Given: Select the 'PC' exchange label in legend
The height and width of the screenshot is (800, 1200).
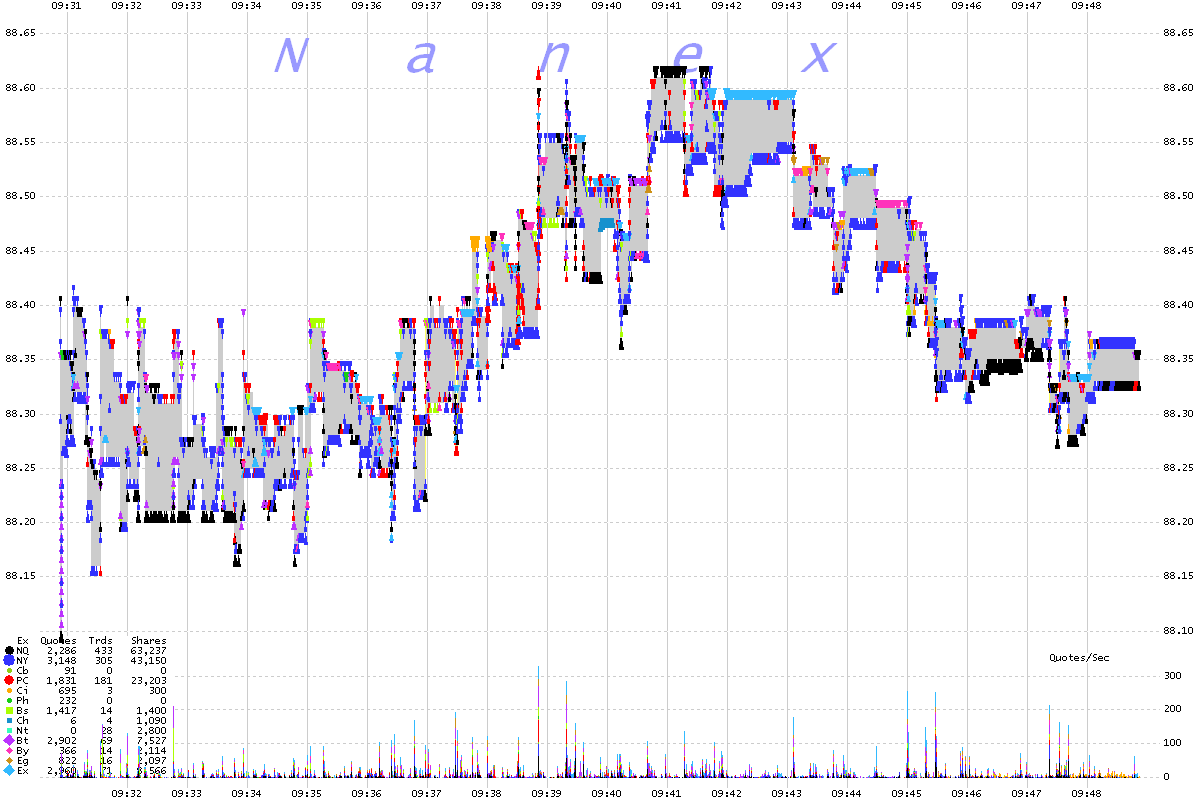Looking at the screenshot, I should point(23,680).
